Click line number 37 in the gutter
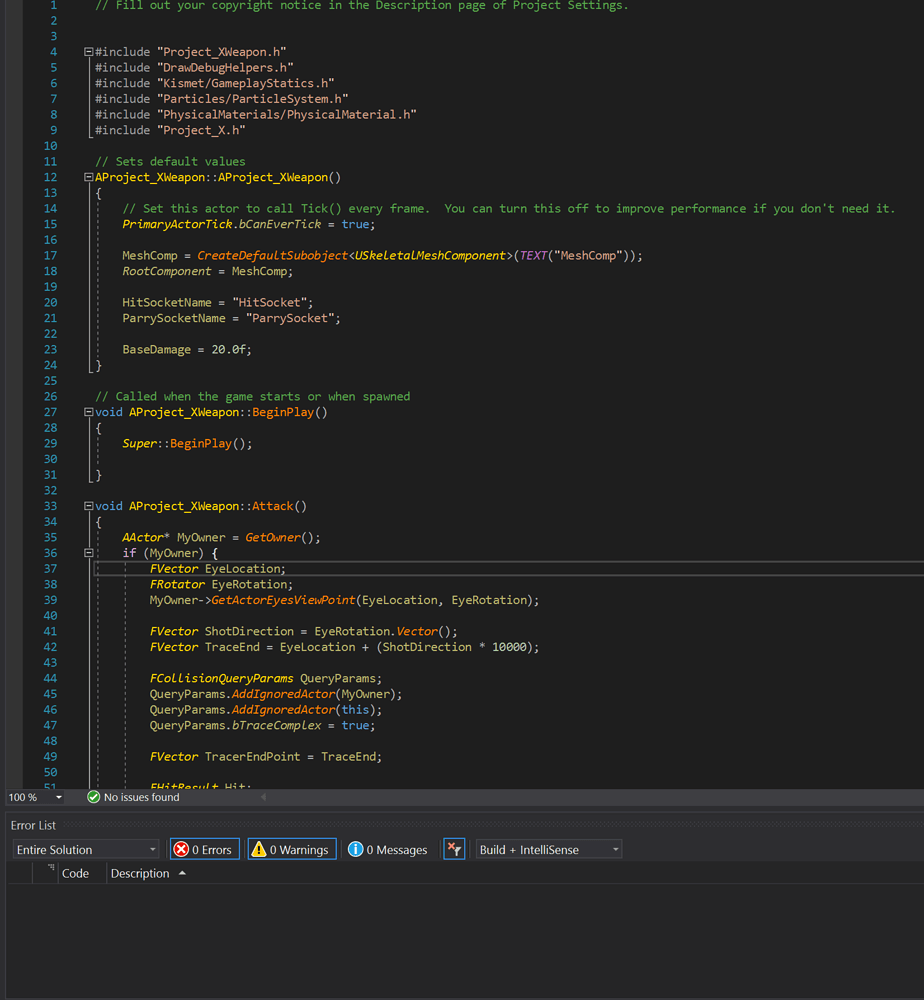Image resolution: width=924 pixels, height=1000 pixels. pos(50,569)
